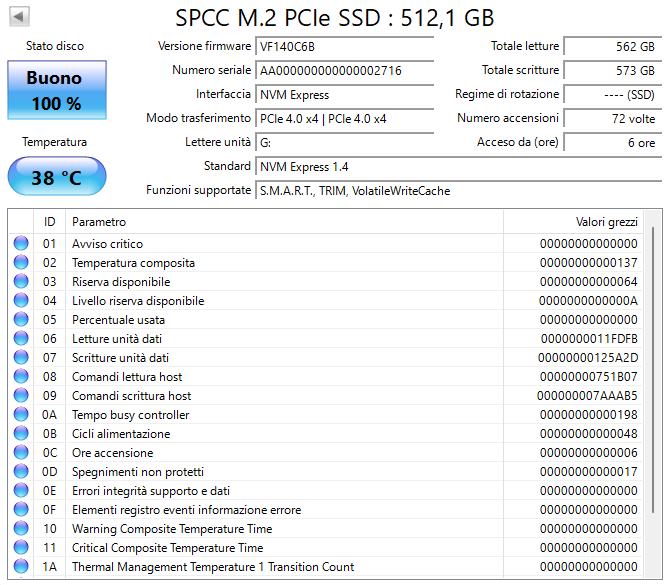Click the status orb for Spegnimenti non protetti
Viewport: 669px width, 585px height.
point(21,472)
